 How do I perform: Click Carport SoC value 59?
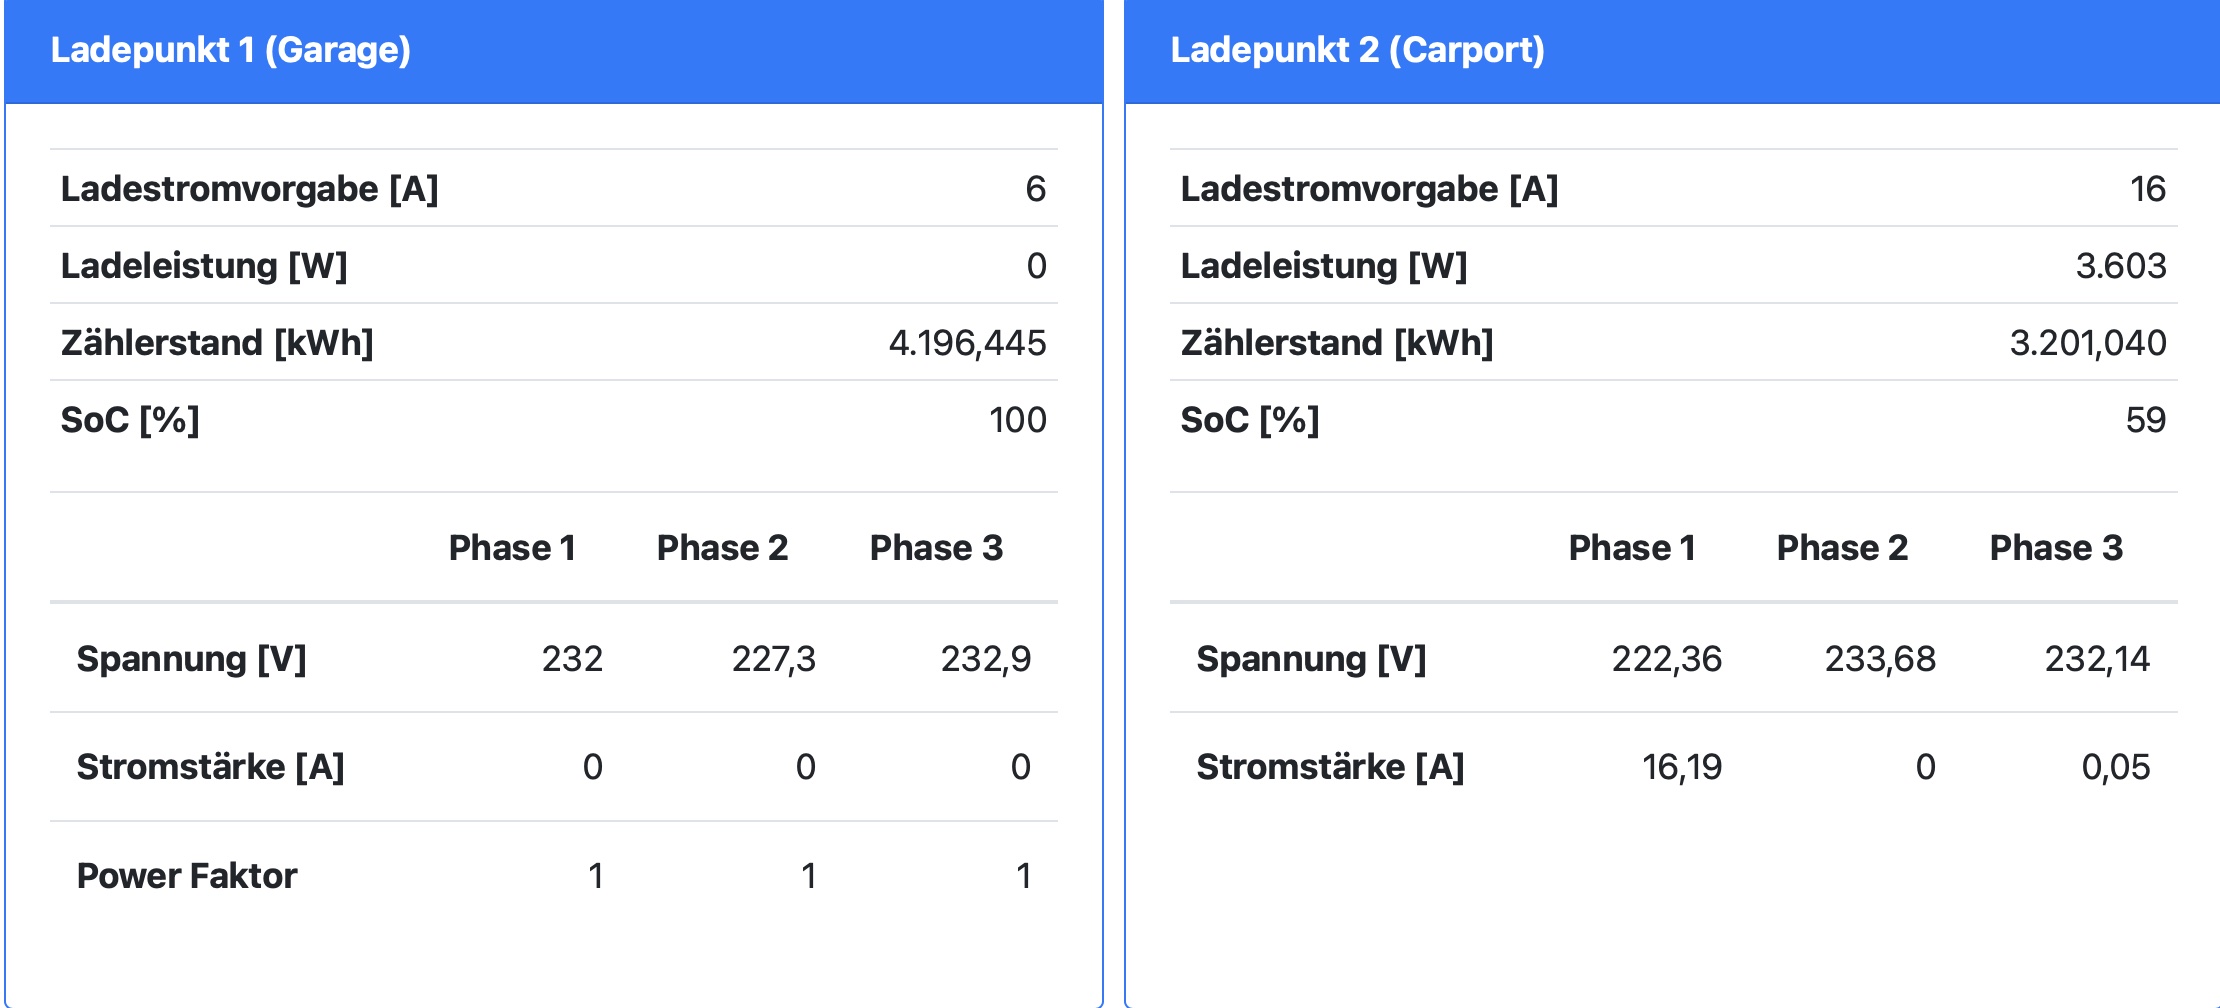(x=2145, y=420)
